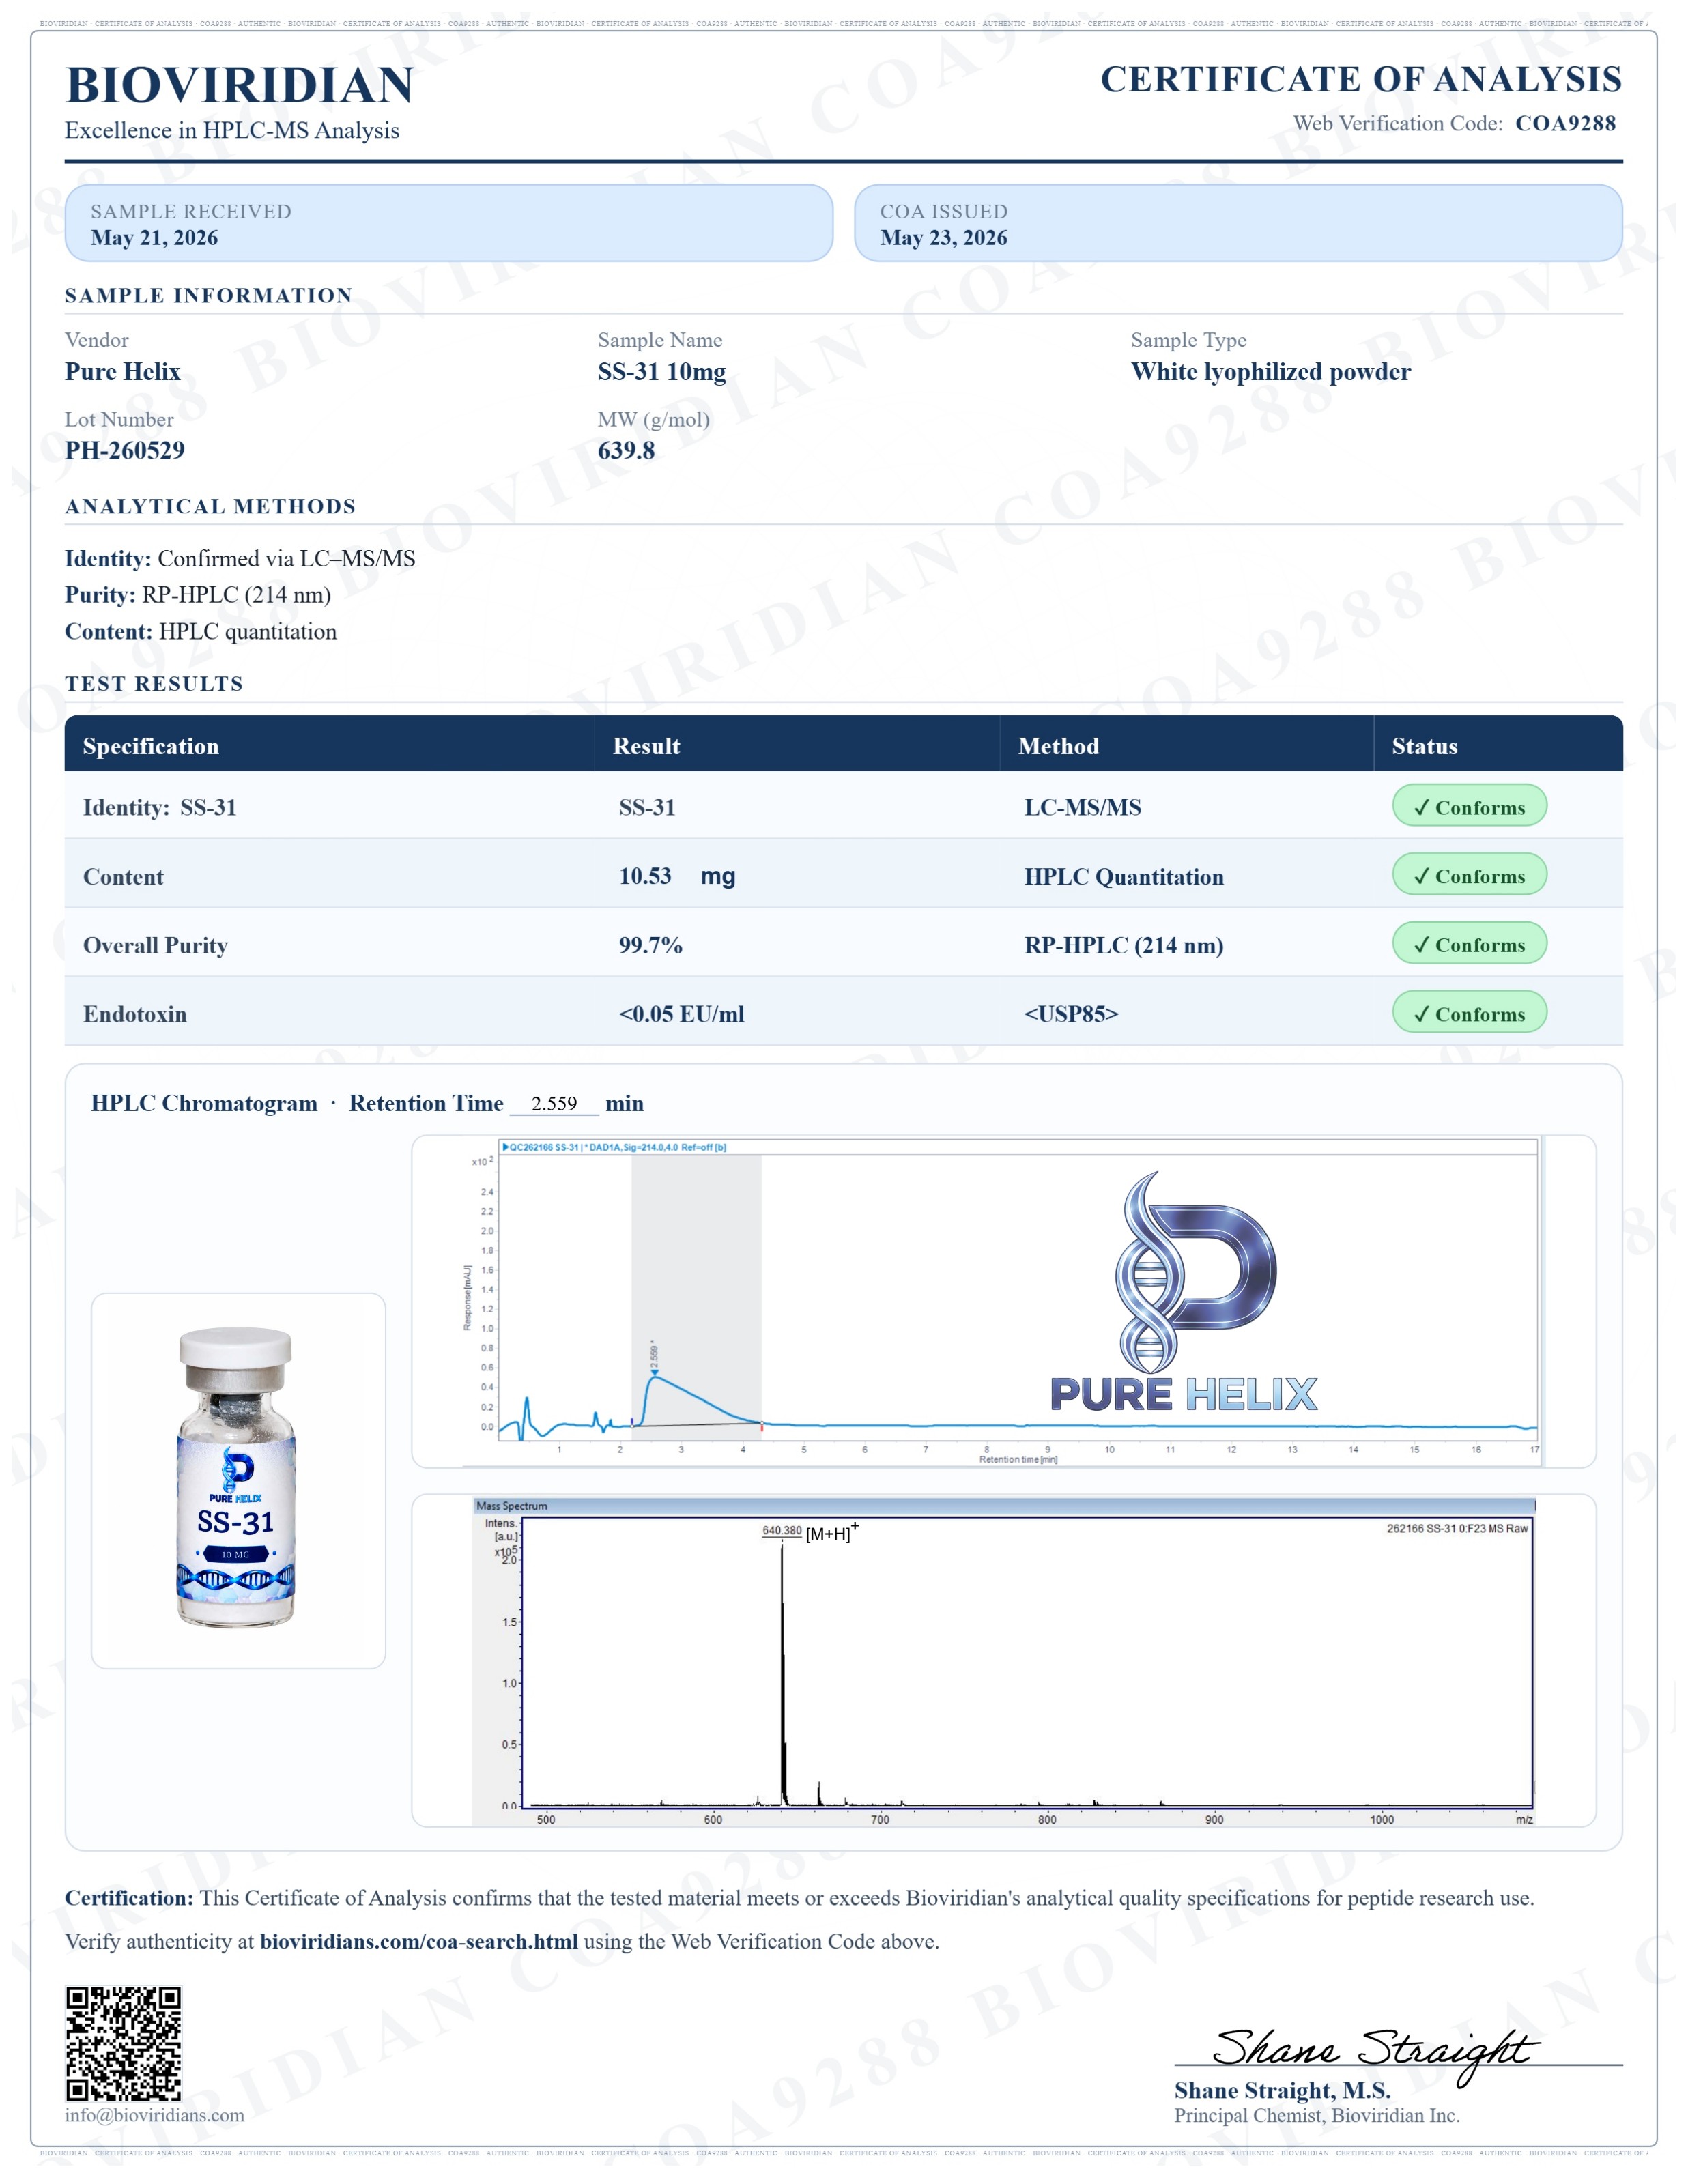Viewport: 1688px width, 2184px height.
Task: Click the retention time value 2.559
Action: click(554, 1103)
